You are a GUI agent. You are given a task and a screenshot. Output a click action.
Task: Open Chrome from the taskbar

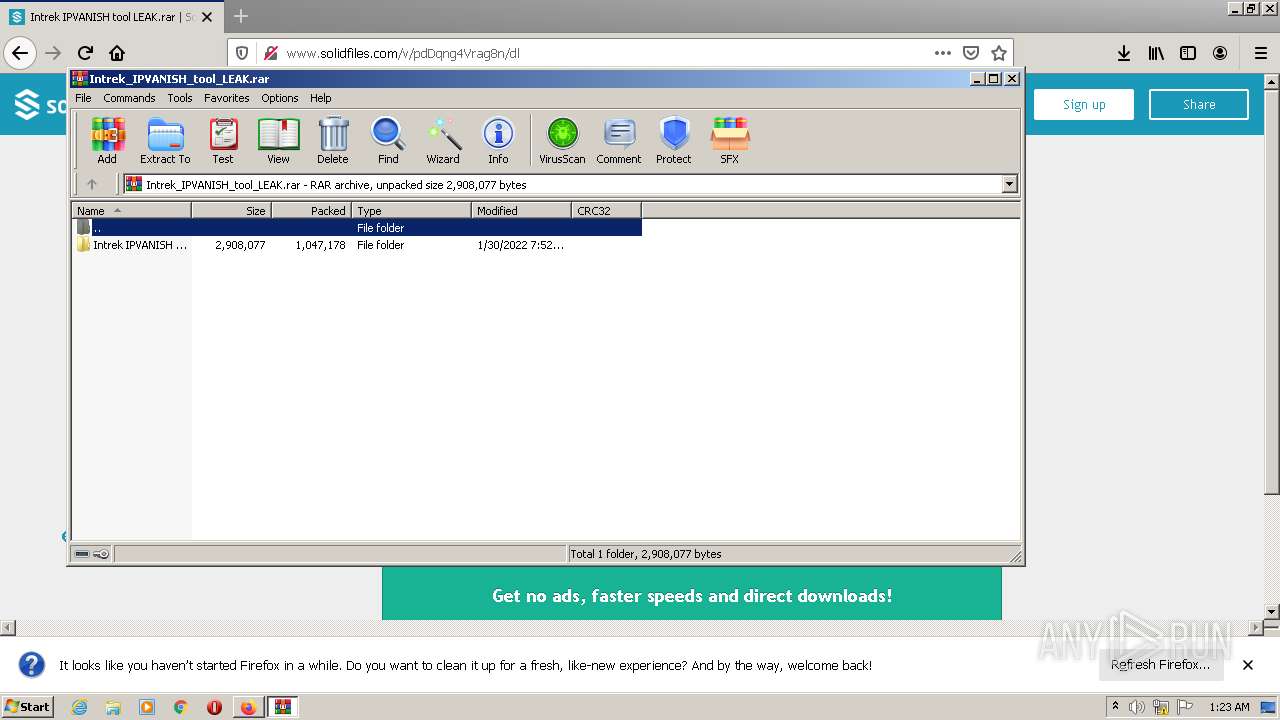[x=181, y=707]
